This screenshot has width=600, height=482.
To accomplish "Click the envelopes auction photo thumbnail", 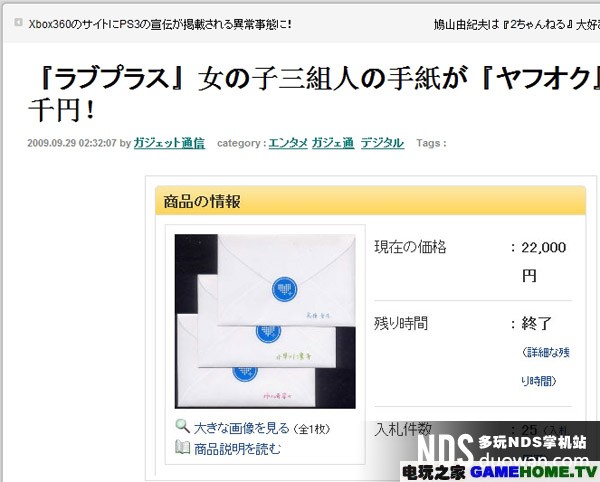I will pyautogui.click(x=265, y=321).
